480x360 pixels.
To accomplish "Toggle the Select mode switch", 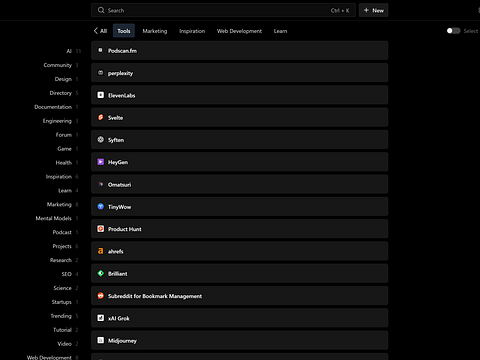I will coord(453,31).
